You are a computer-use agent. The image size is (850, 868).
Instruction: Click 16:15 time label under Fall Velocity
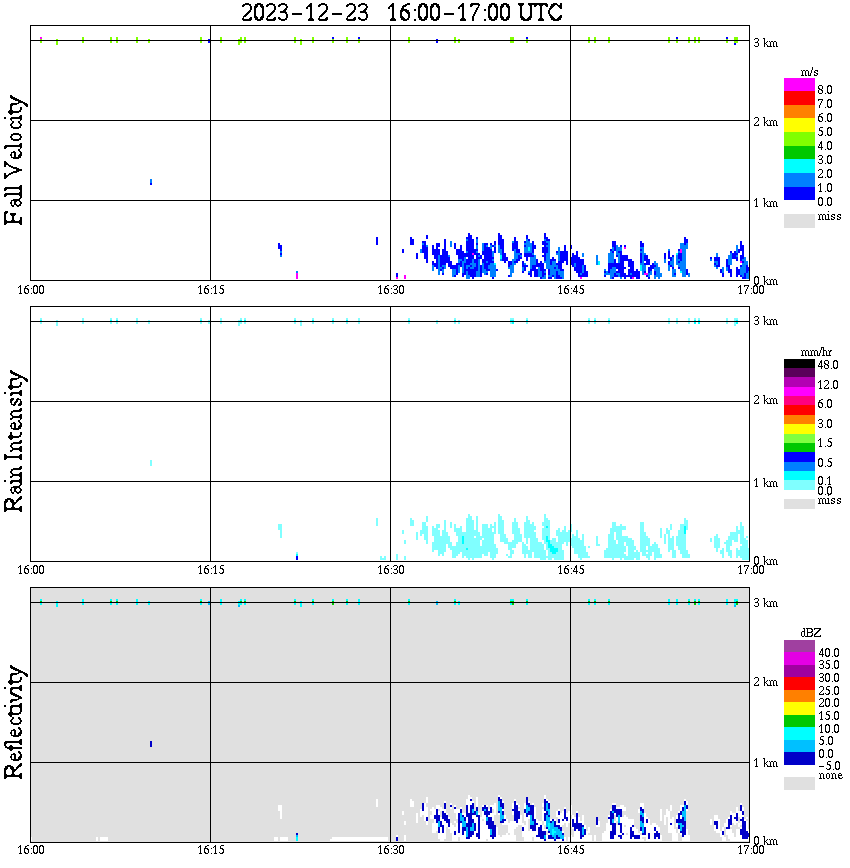coord(210,290)
